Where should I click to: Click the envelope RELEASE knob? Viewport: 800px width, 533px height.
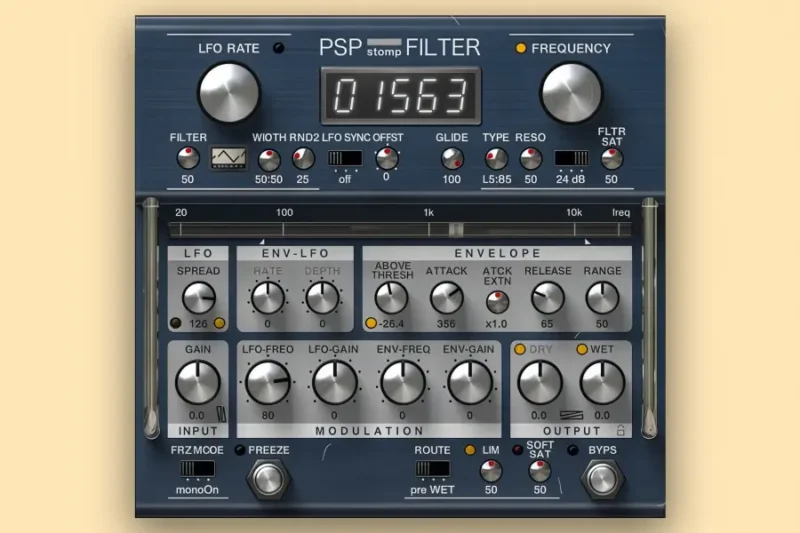point(547,298)
